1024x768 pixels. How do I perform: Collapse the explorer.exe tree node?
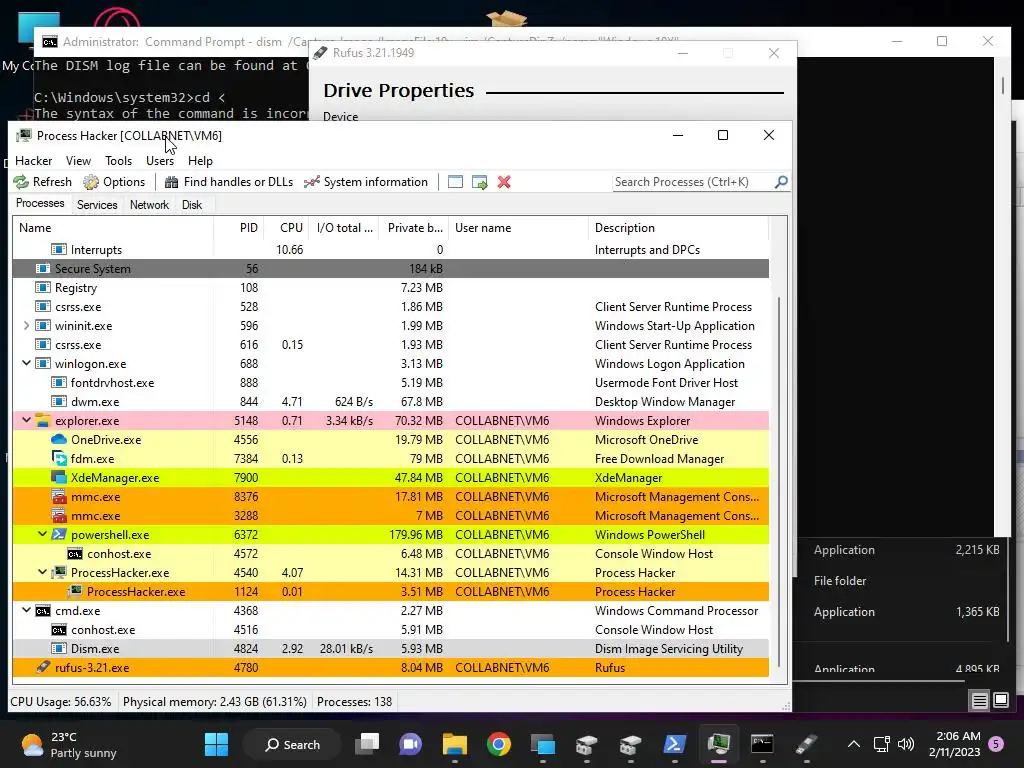(26, 420)
